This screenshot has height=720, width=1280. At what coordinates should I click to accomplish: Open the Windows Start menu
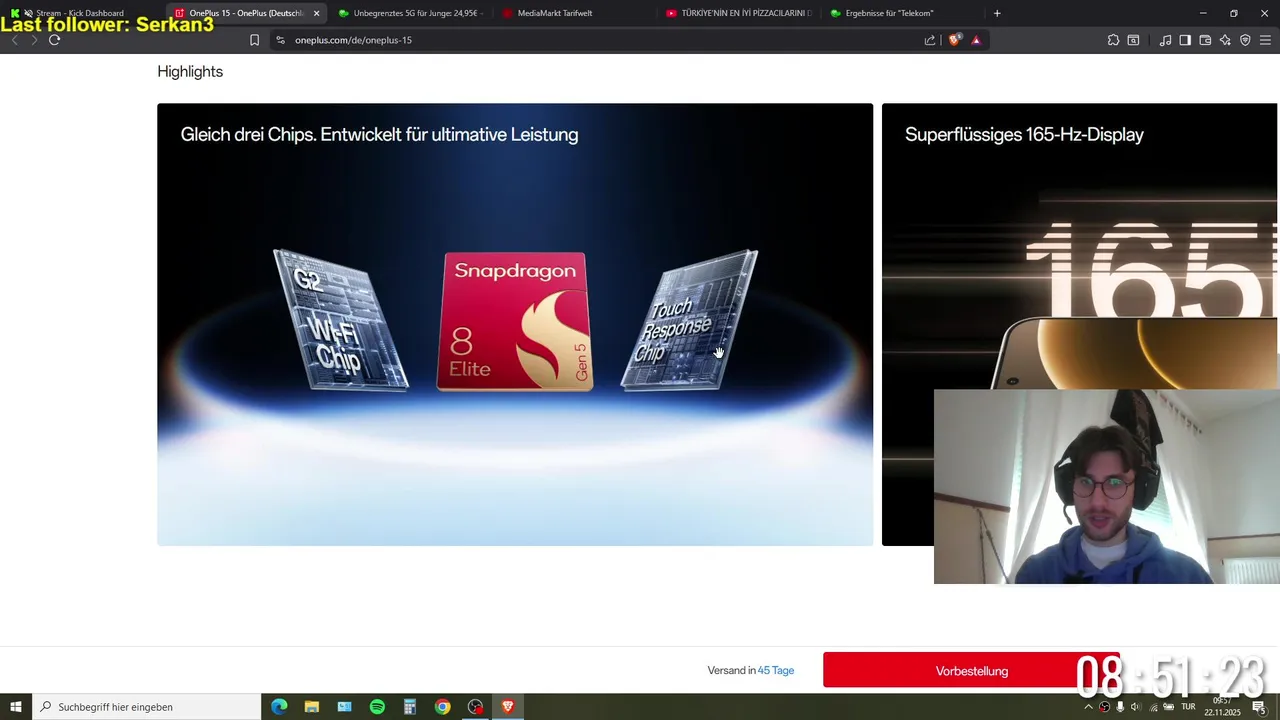[x=15, y=707]
